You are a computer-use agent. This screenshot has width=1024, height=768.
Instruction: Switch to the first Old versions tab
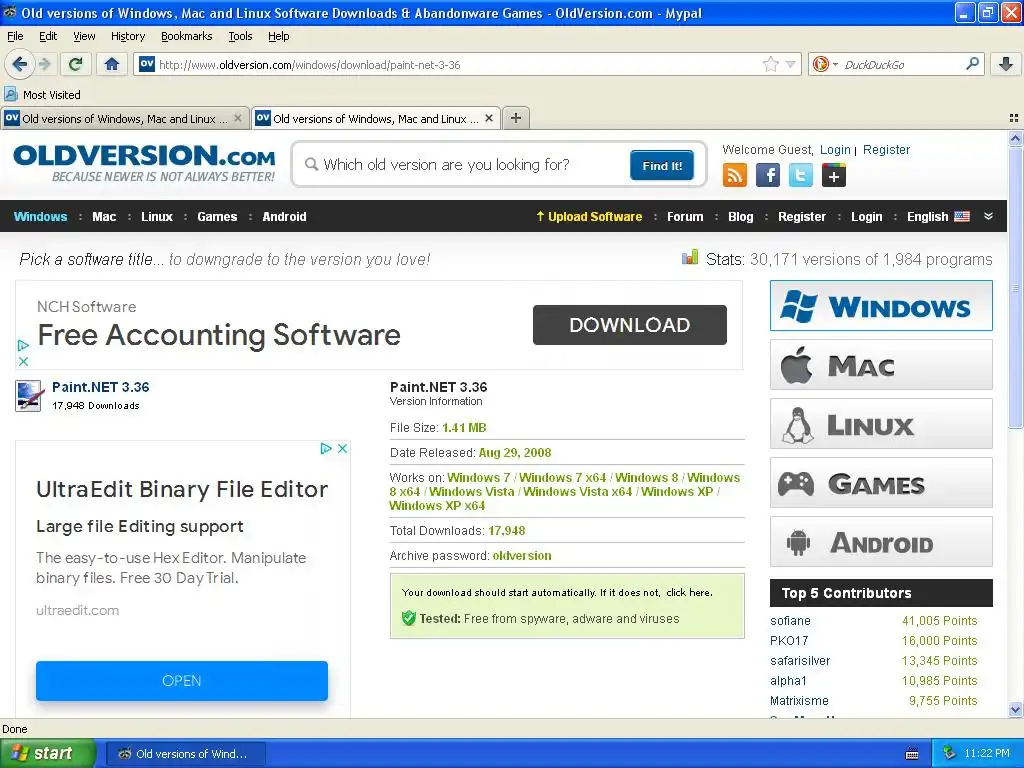click(125, 118)
